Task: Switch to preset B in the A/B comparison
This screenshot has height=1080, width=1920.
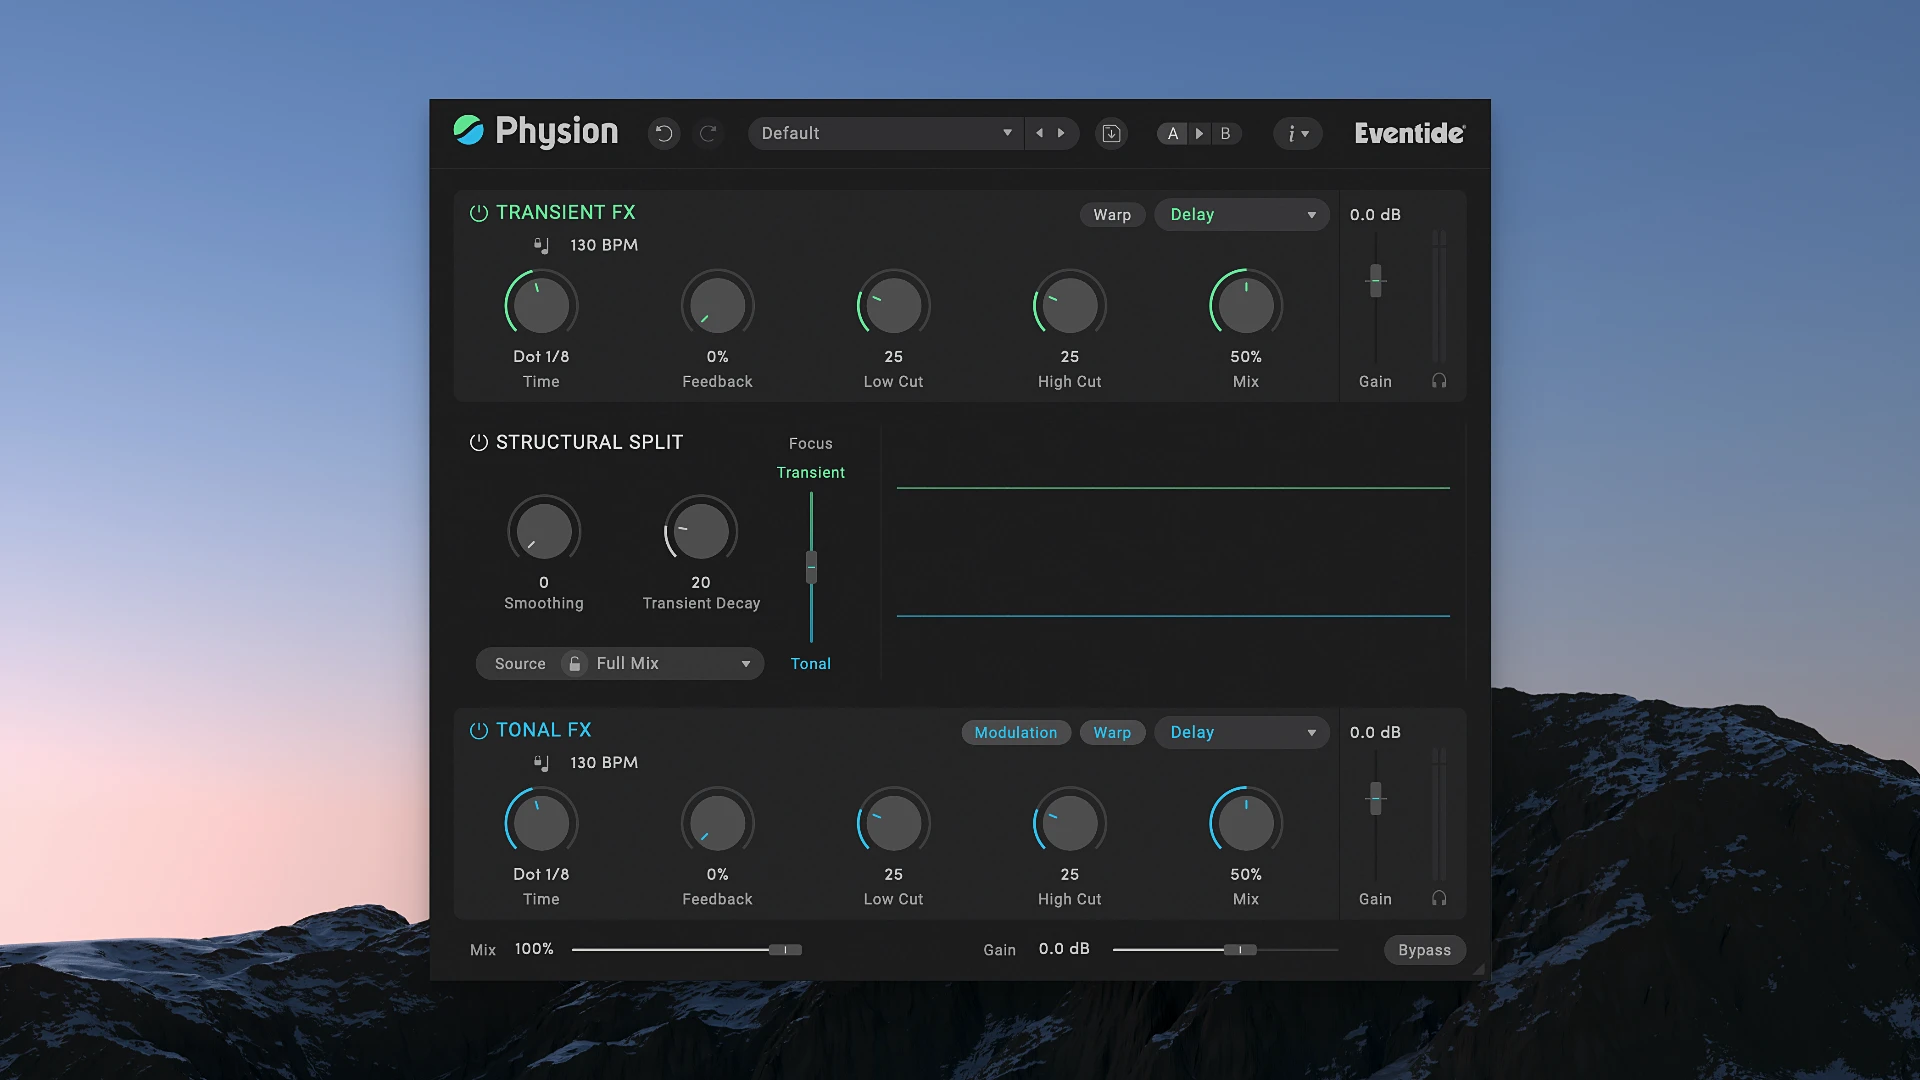Action: 1224,133
